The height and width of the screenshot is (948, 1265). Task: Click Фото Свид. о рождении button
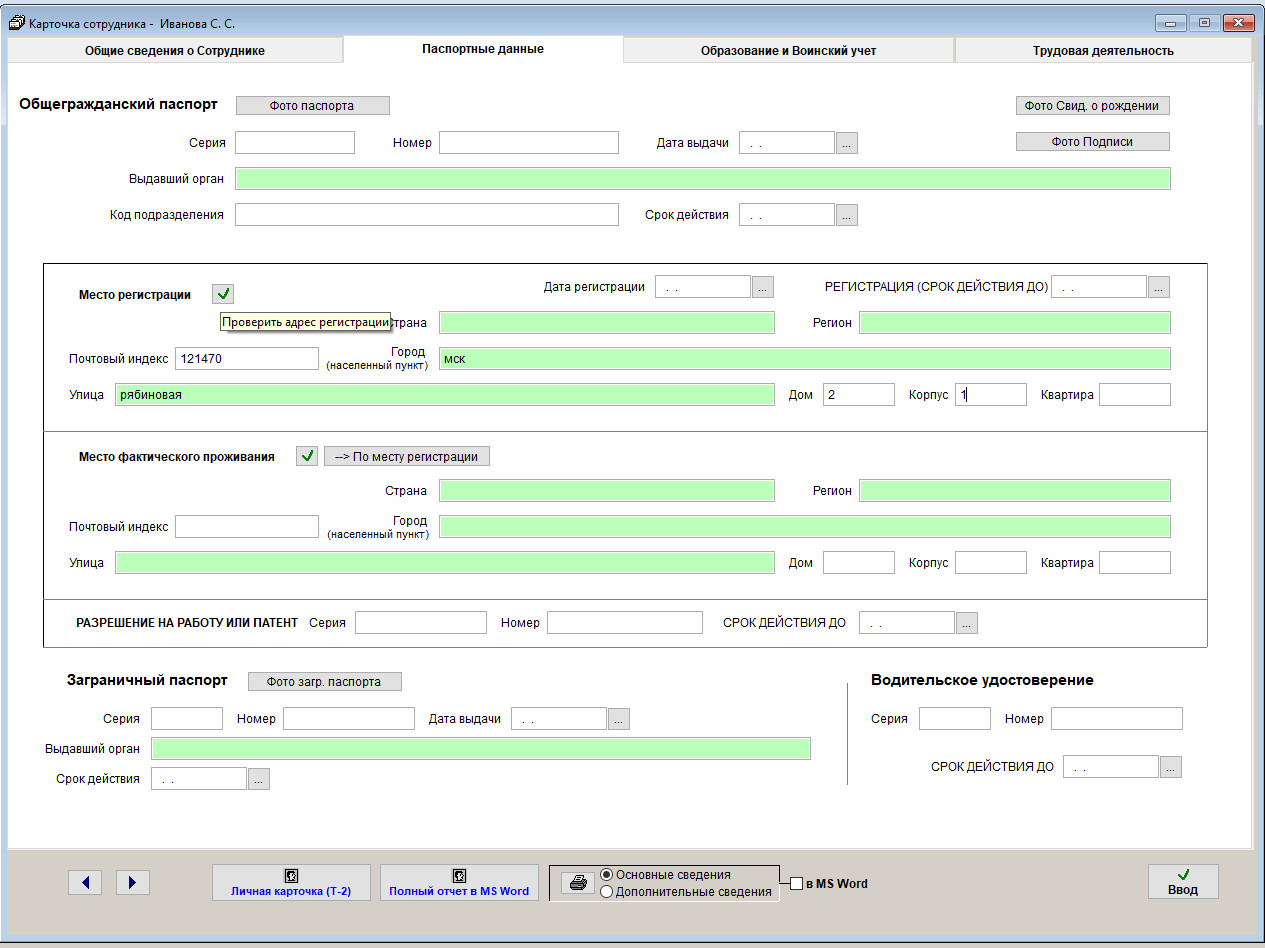click(x=1092, y=105)
